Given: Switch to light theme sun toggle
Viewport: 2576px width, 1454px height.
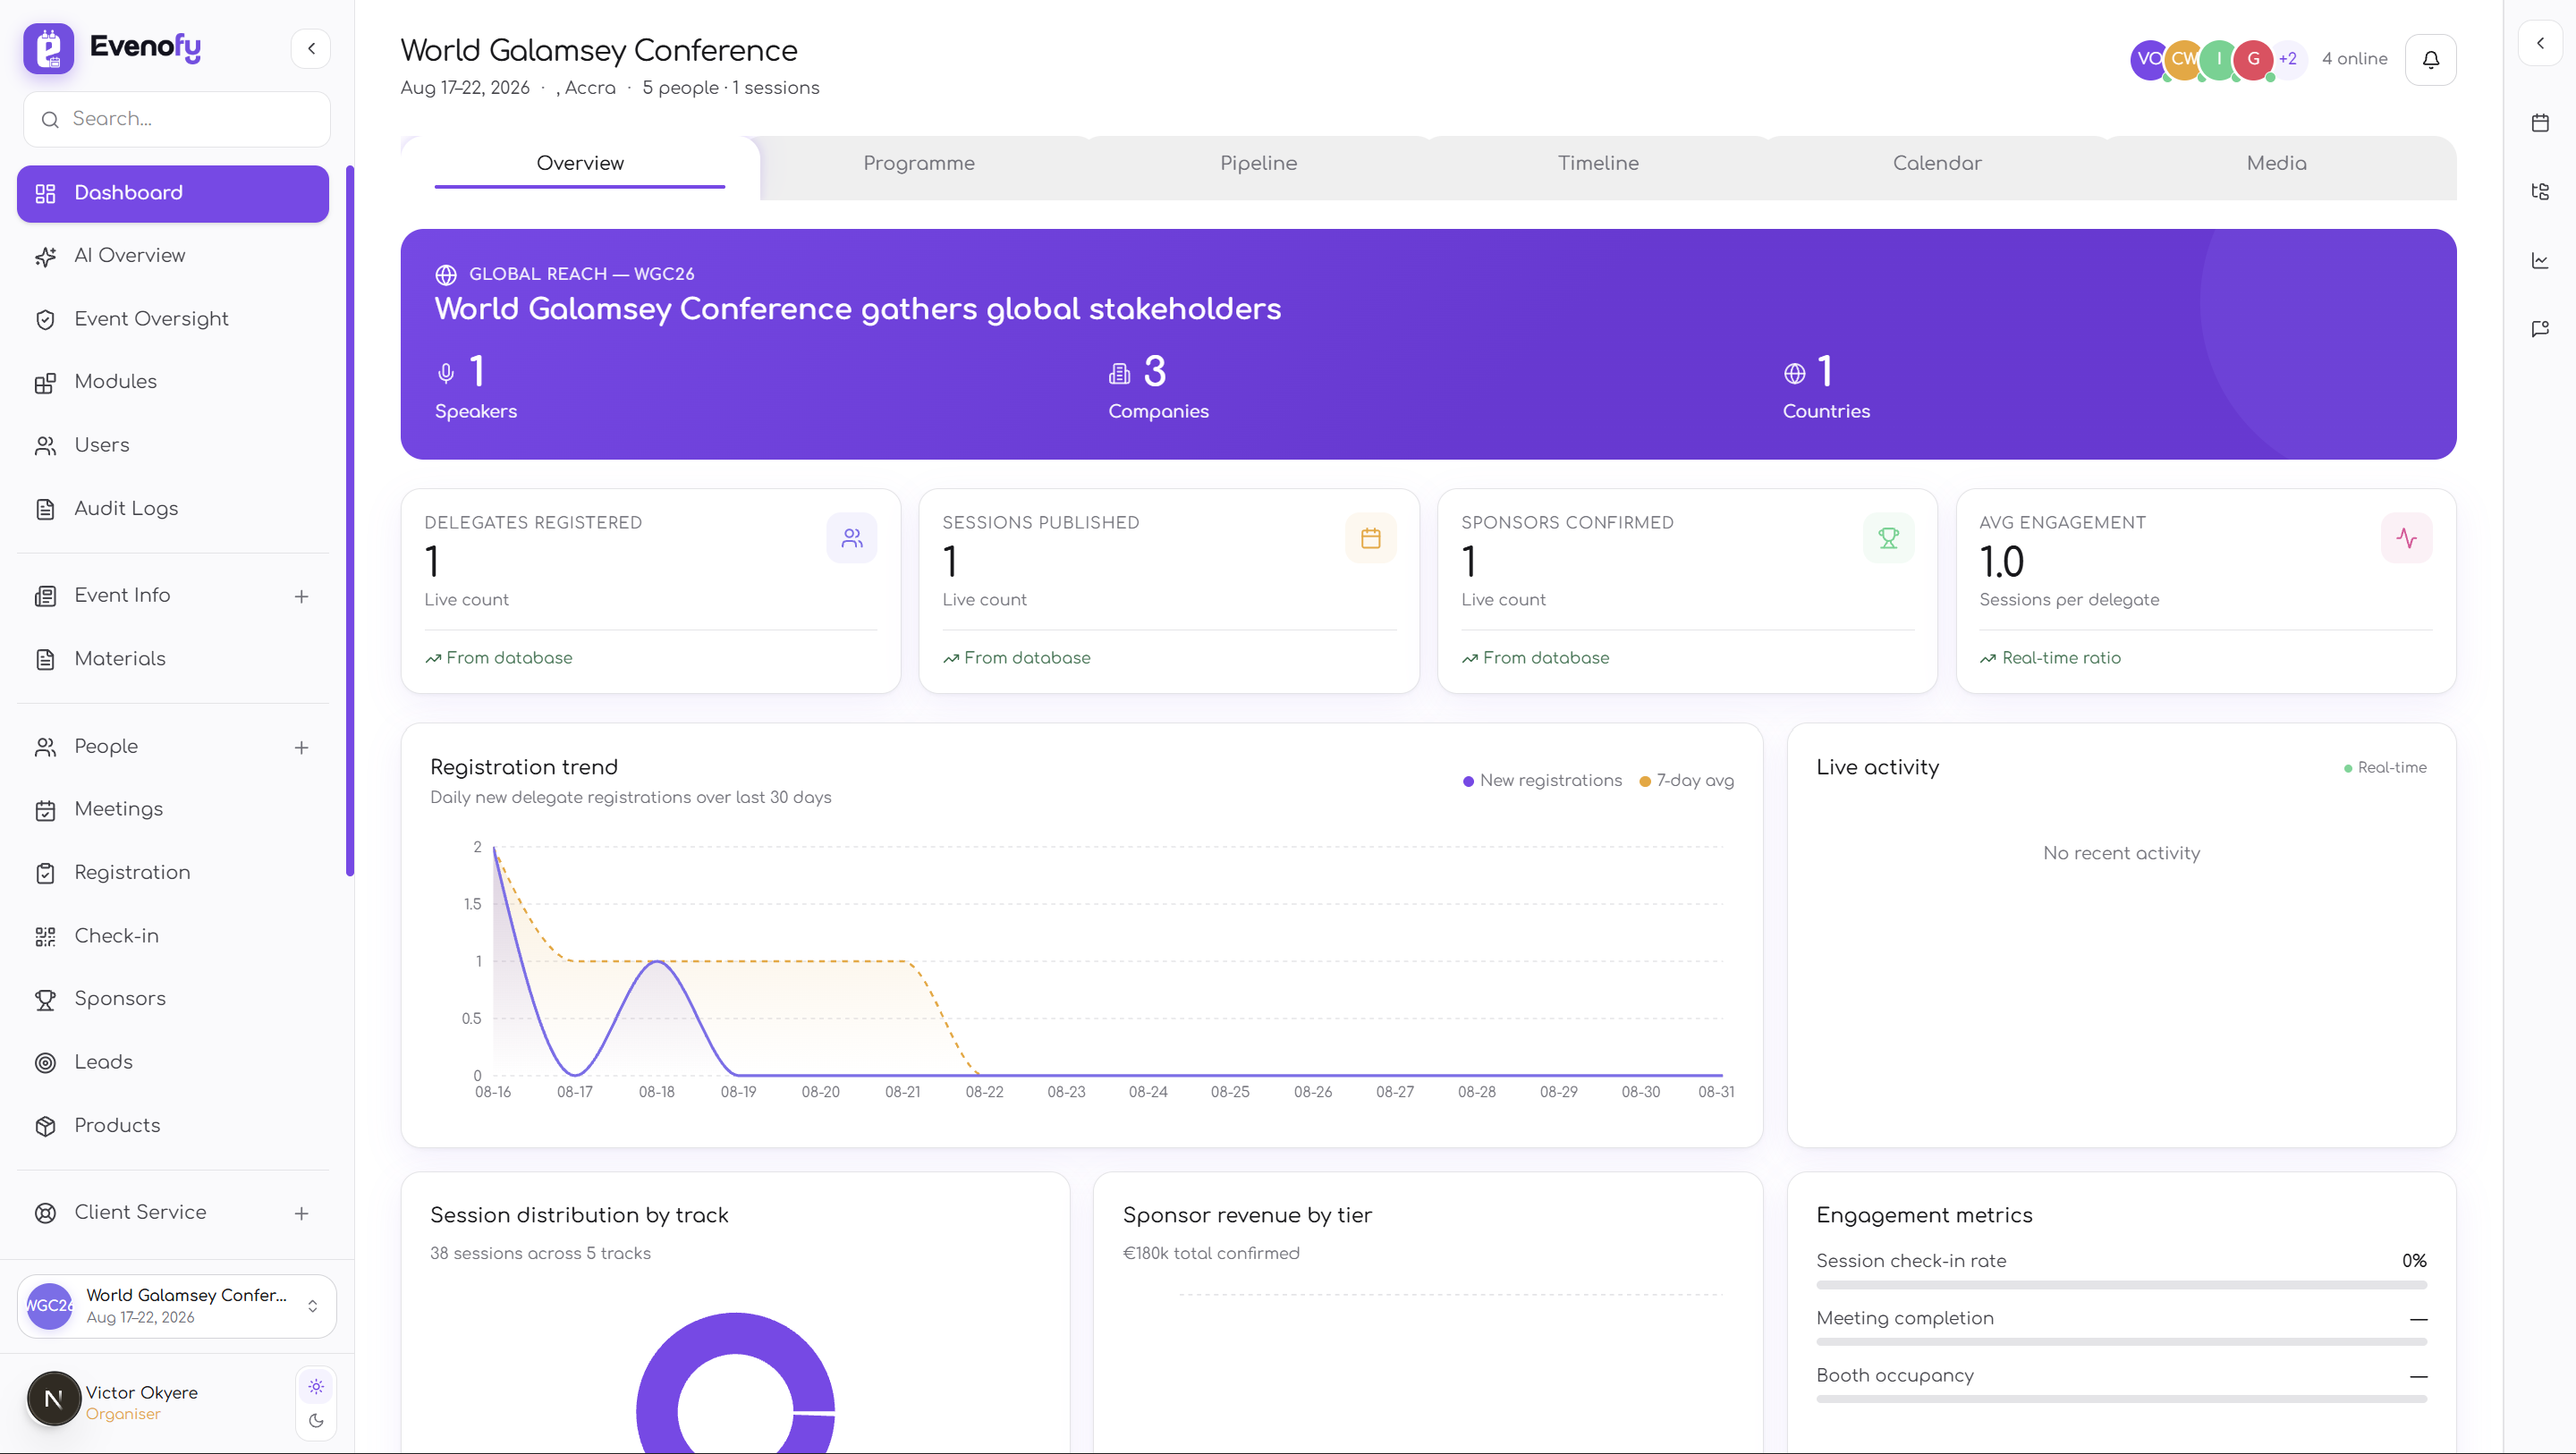Looking at the screenshot, I should (316, 1387).
